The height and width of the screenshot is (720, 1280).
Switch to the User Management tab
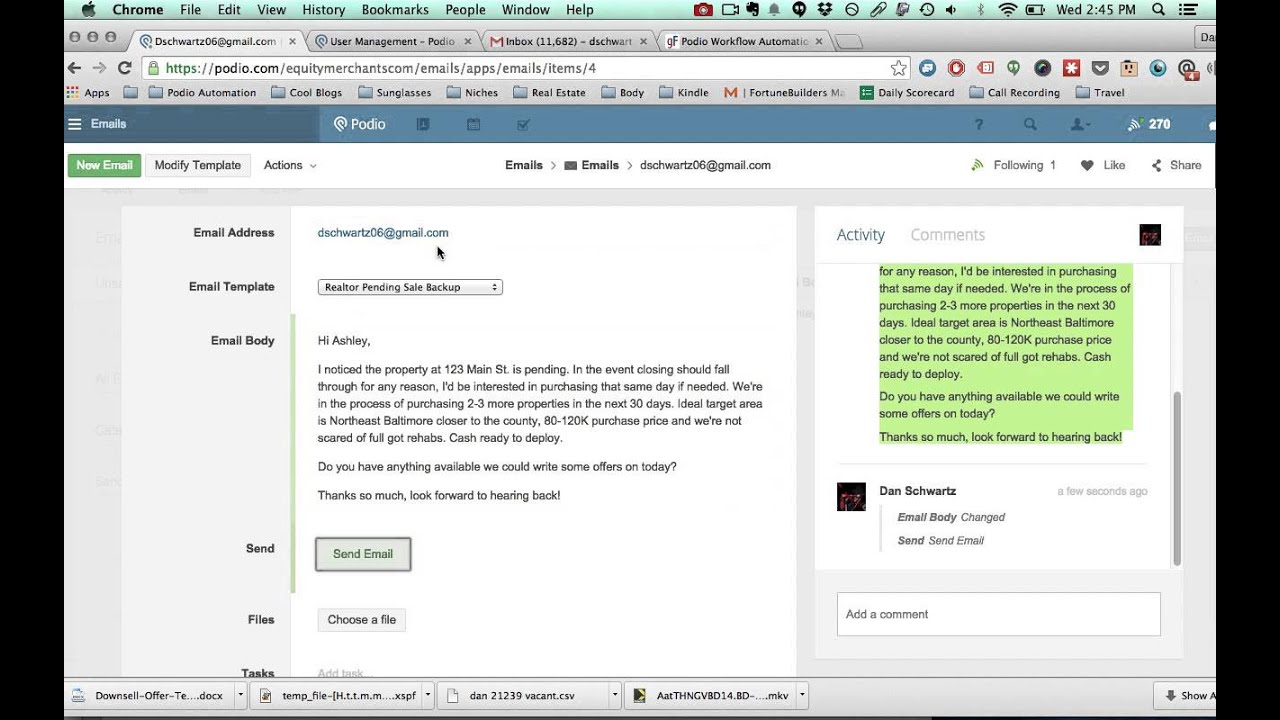pyautogui.click(x=390, y=41)
